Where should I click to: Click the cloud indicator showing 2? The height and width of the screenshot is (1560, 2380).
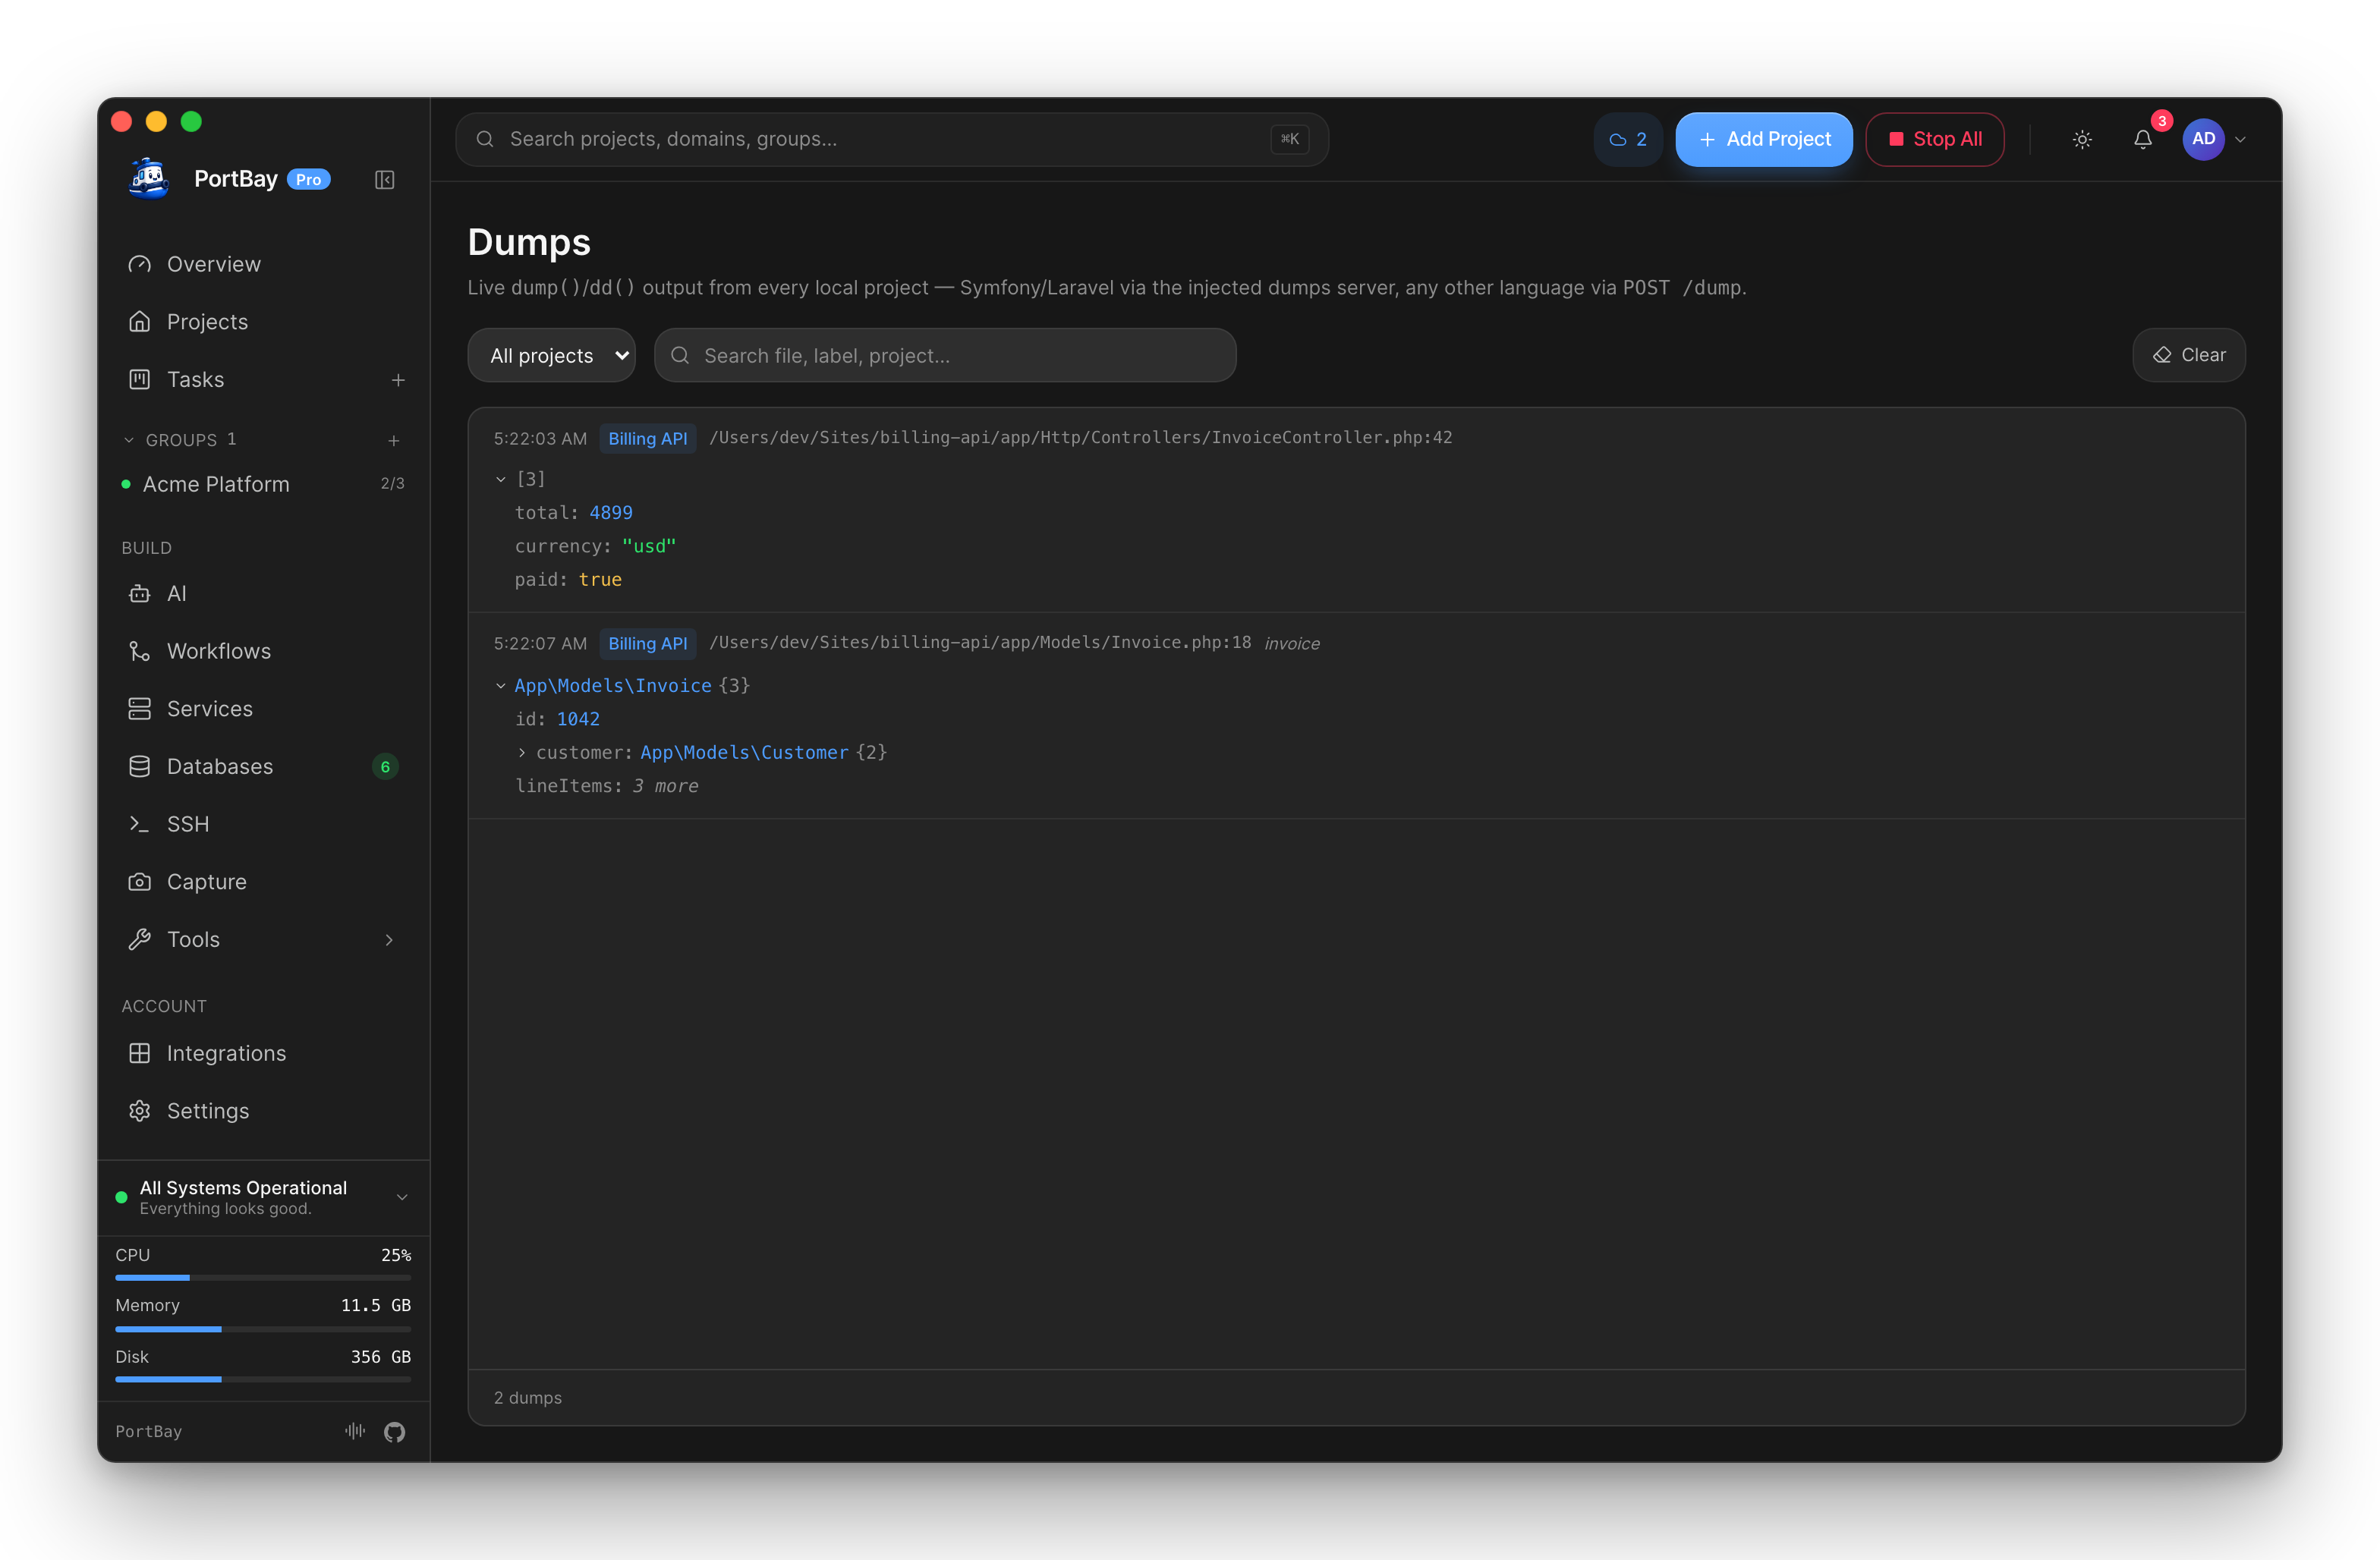tap(1627, 140)
